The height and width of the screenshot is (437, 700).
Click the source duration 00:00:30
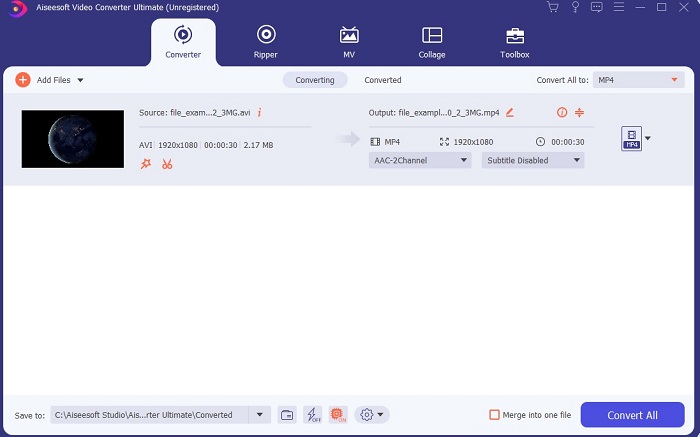click(x=221, y=145)
